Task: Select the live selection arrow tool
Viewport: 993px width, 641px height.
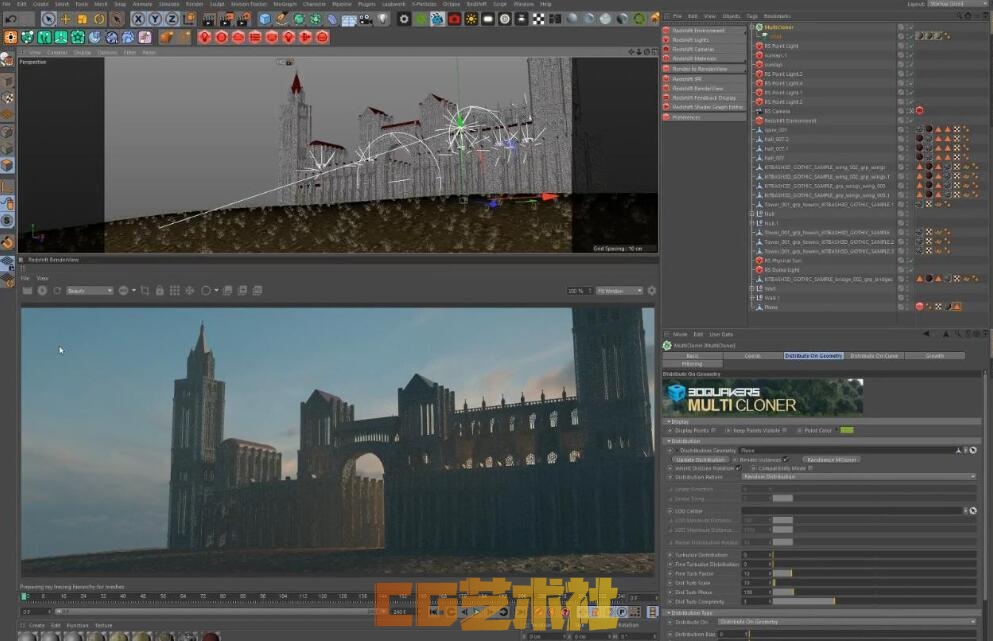Action: [48, 19]
